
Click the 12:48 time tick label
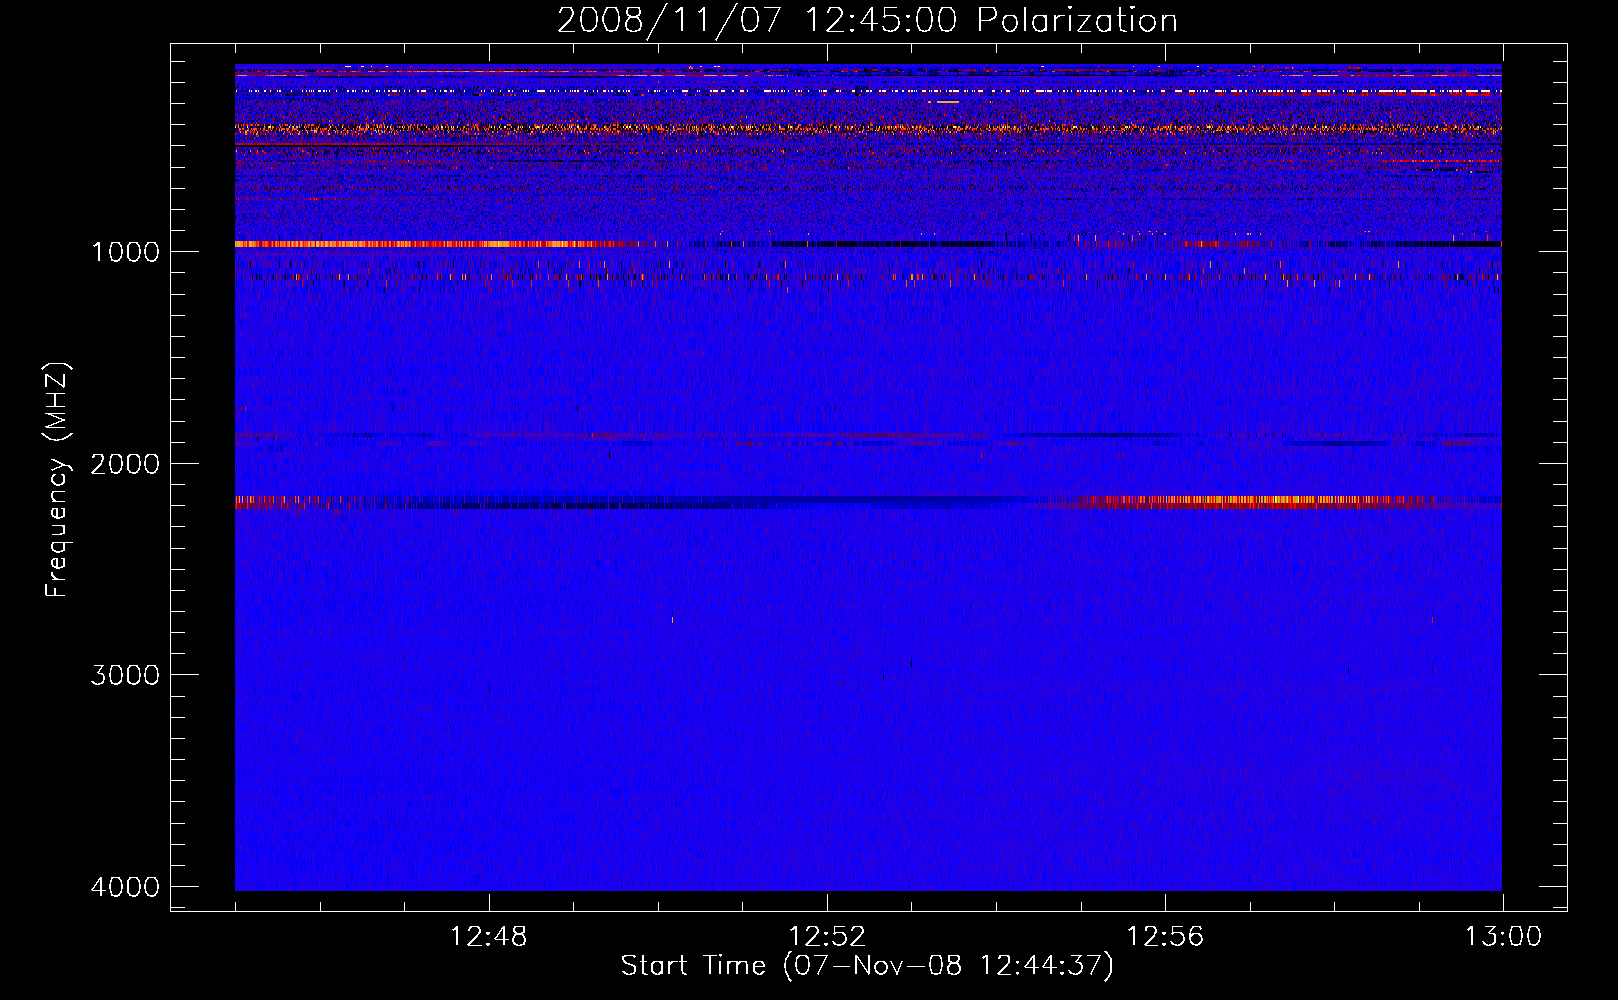pyautogui.click(x=489, y=937)
